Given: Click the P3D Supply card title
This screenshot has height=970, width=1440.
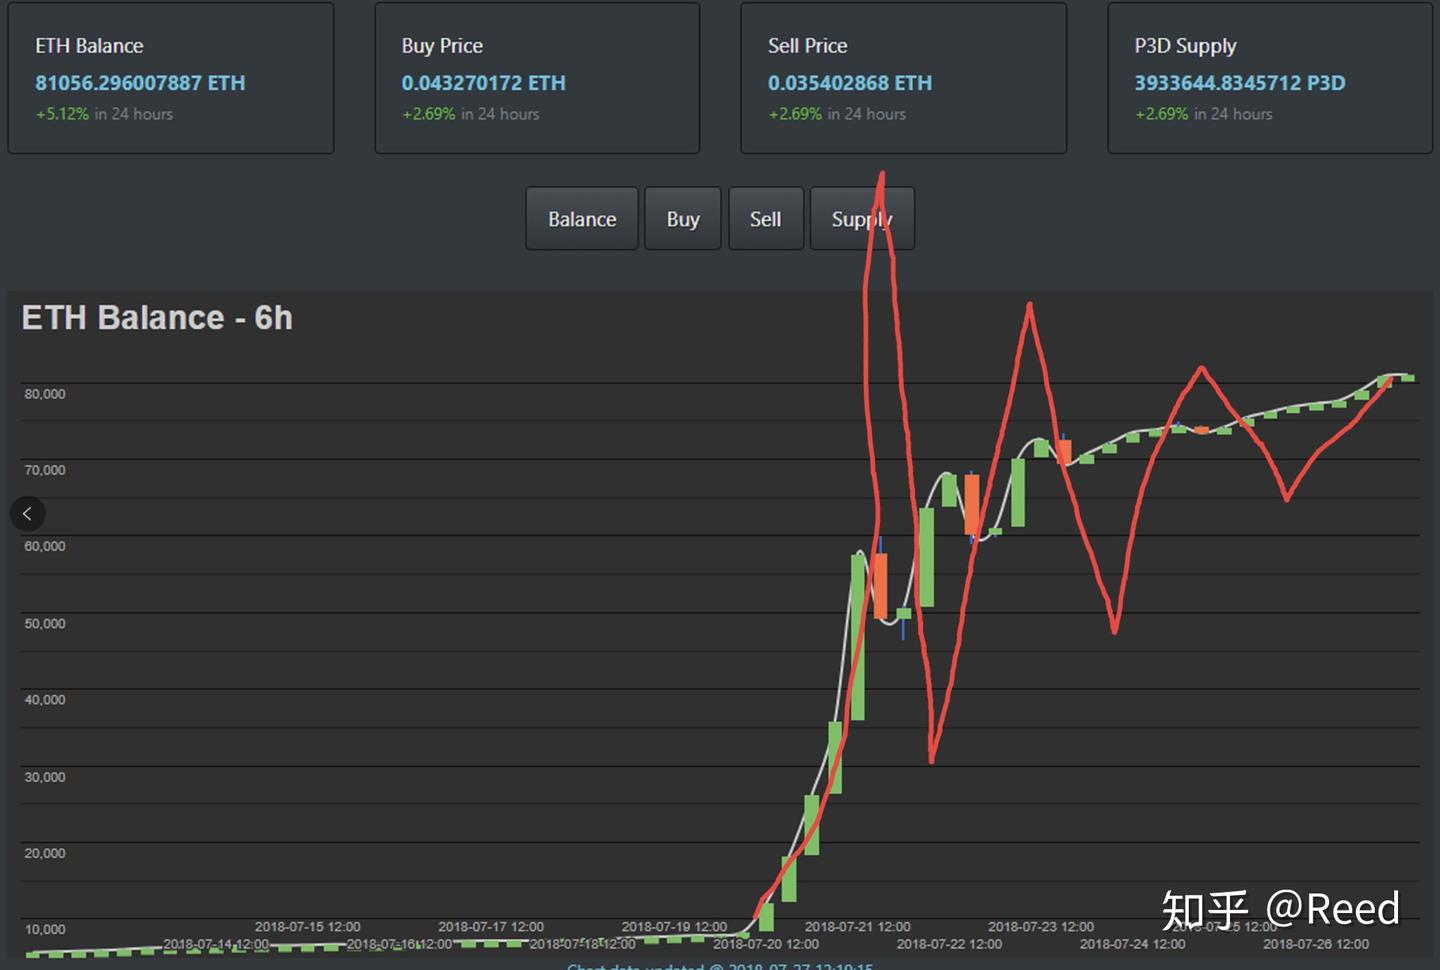Looking at the screenshot, I should click(x=1185, y=46).
